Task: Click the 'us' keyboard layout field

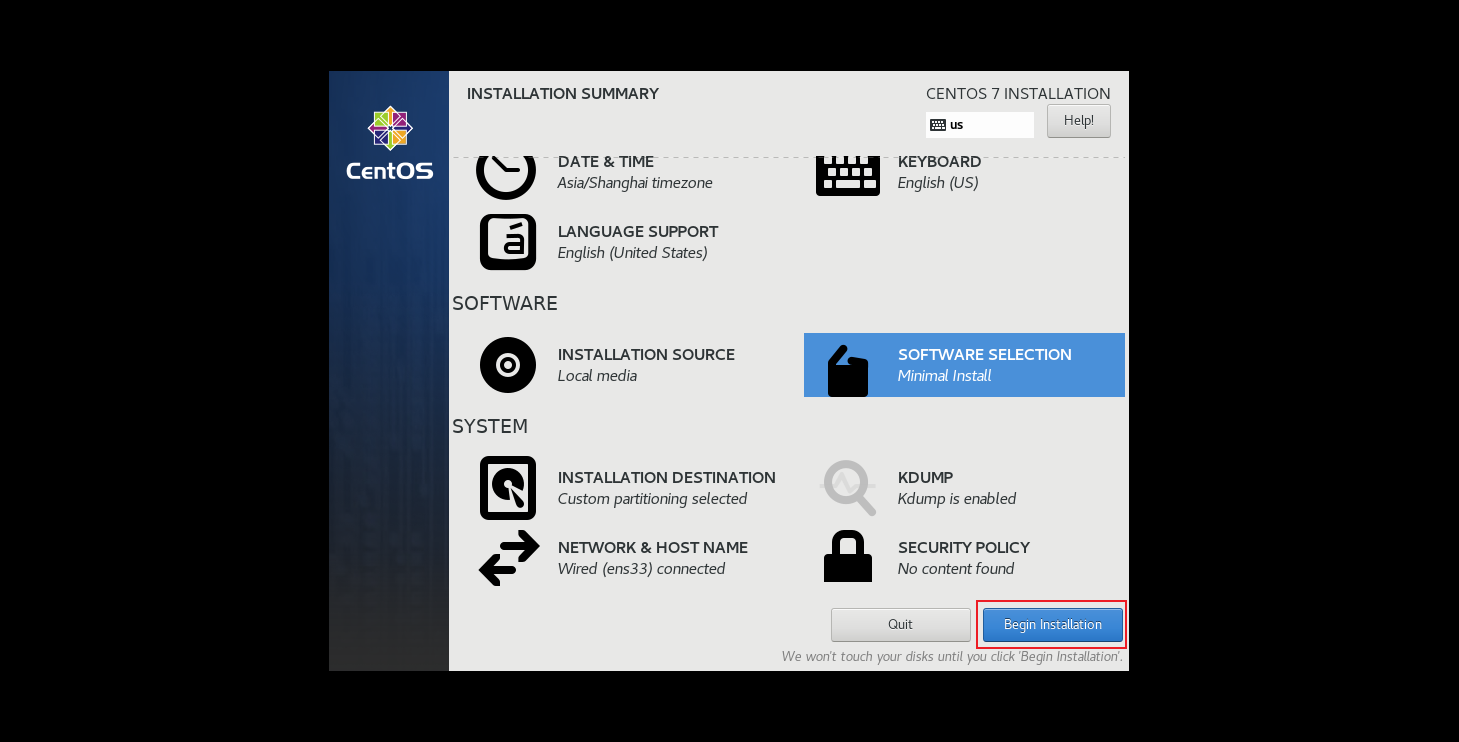Action: pos(980,125)
